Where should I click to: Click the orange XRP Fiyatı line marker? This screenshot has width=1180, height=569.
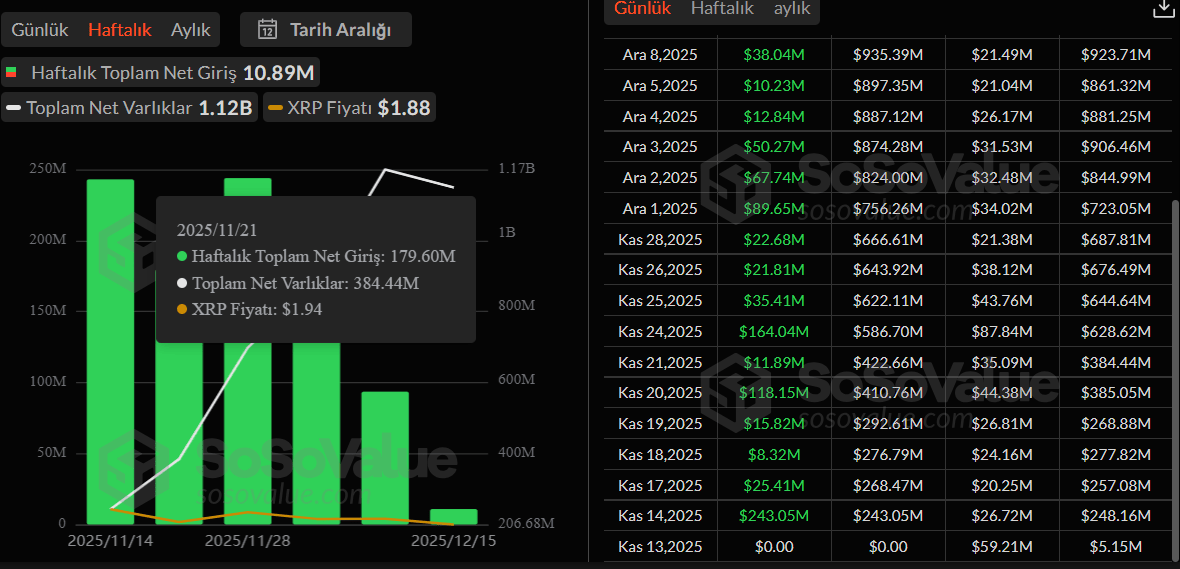coord(274,108)
